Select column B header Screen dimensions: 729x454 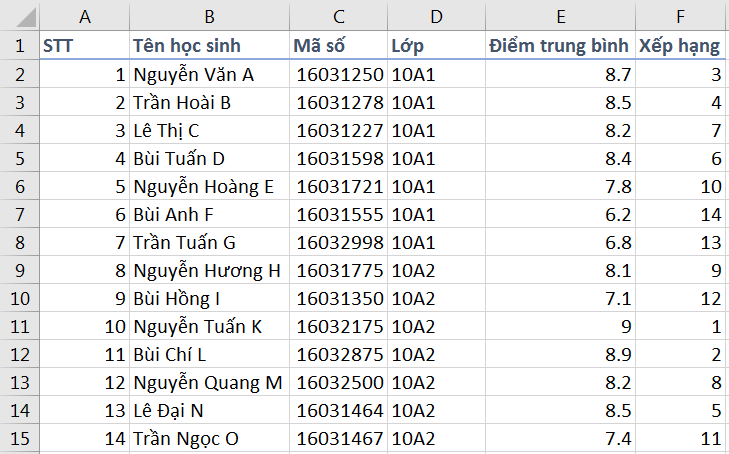pyautogui.click(x=209, y=17)
